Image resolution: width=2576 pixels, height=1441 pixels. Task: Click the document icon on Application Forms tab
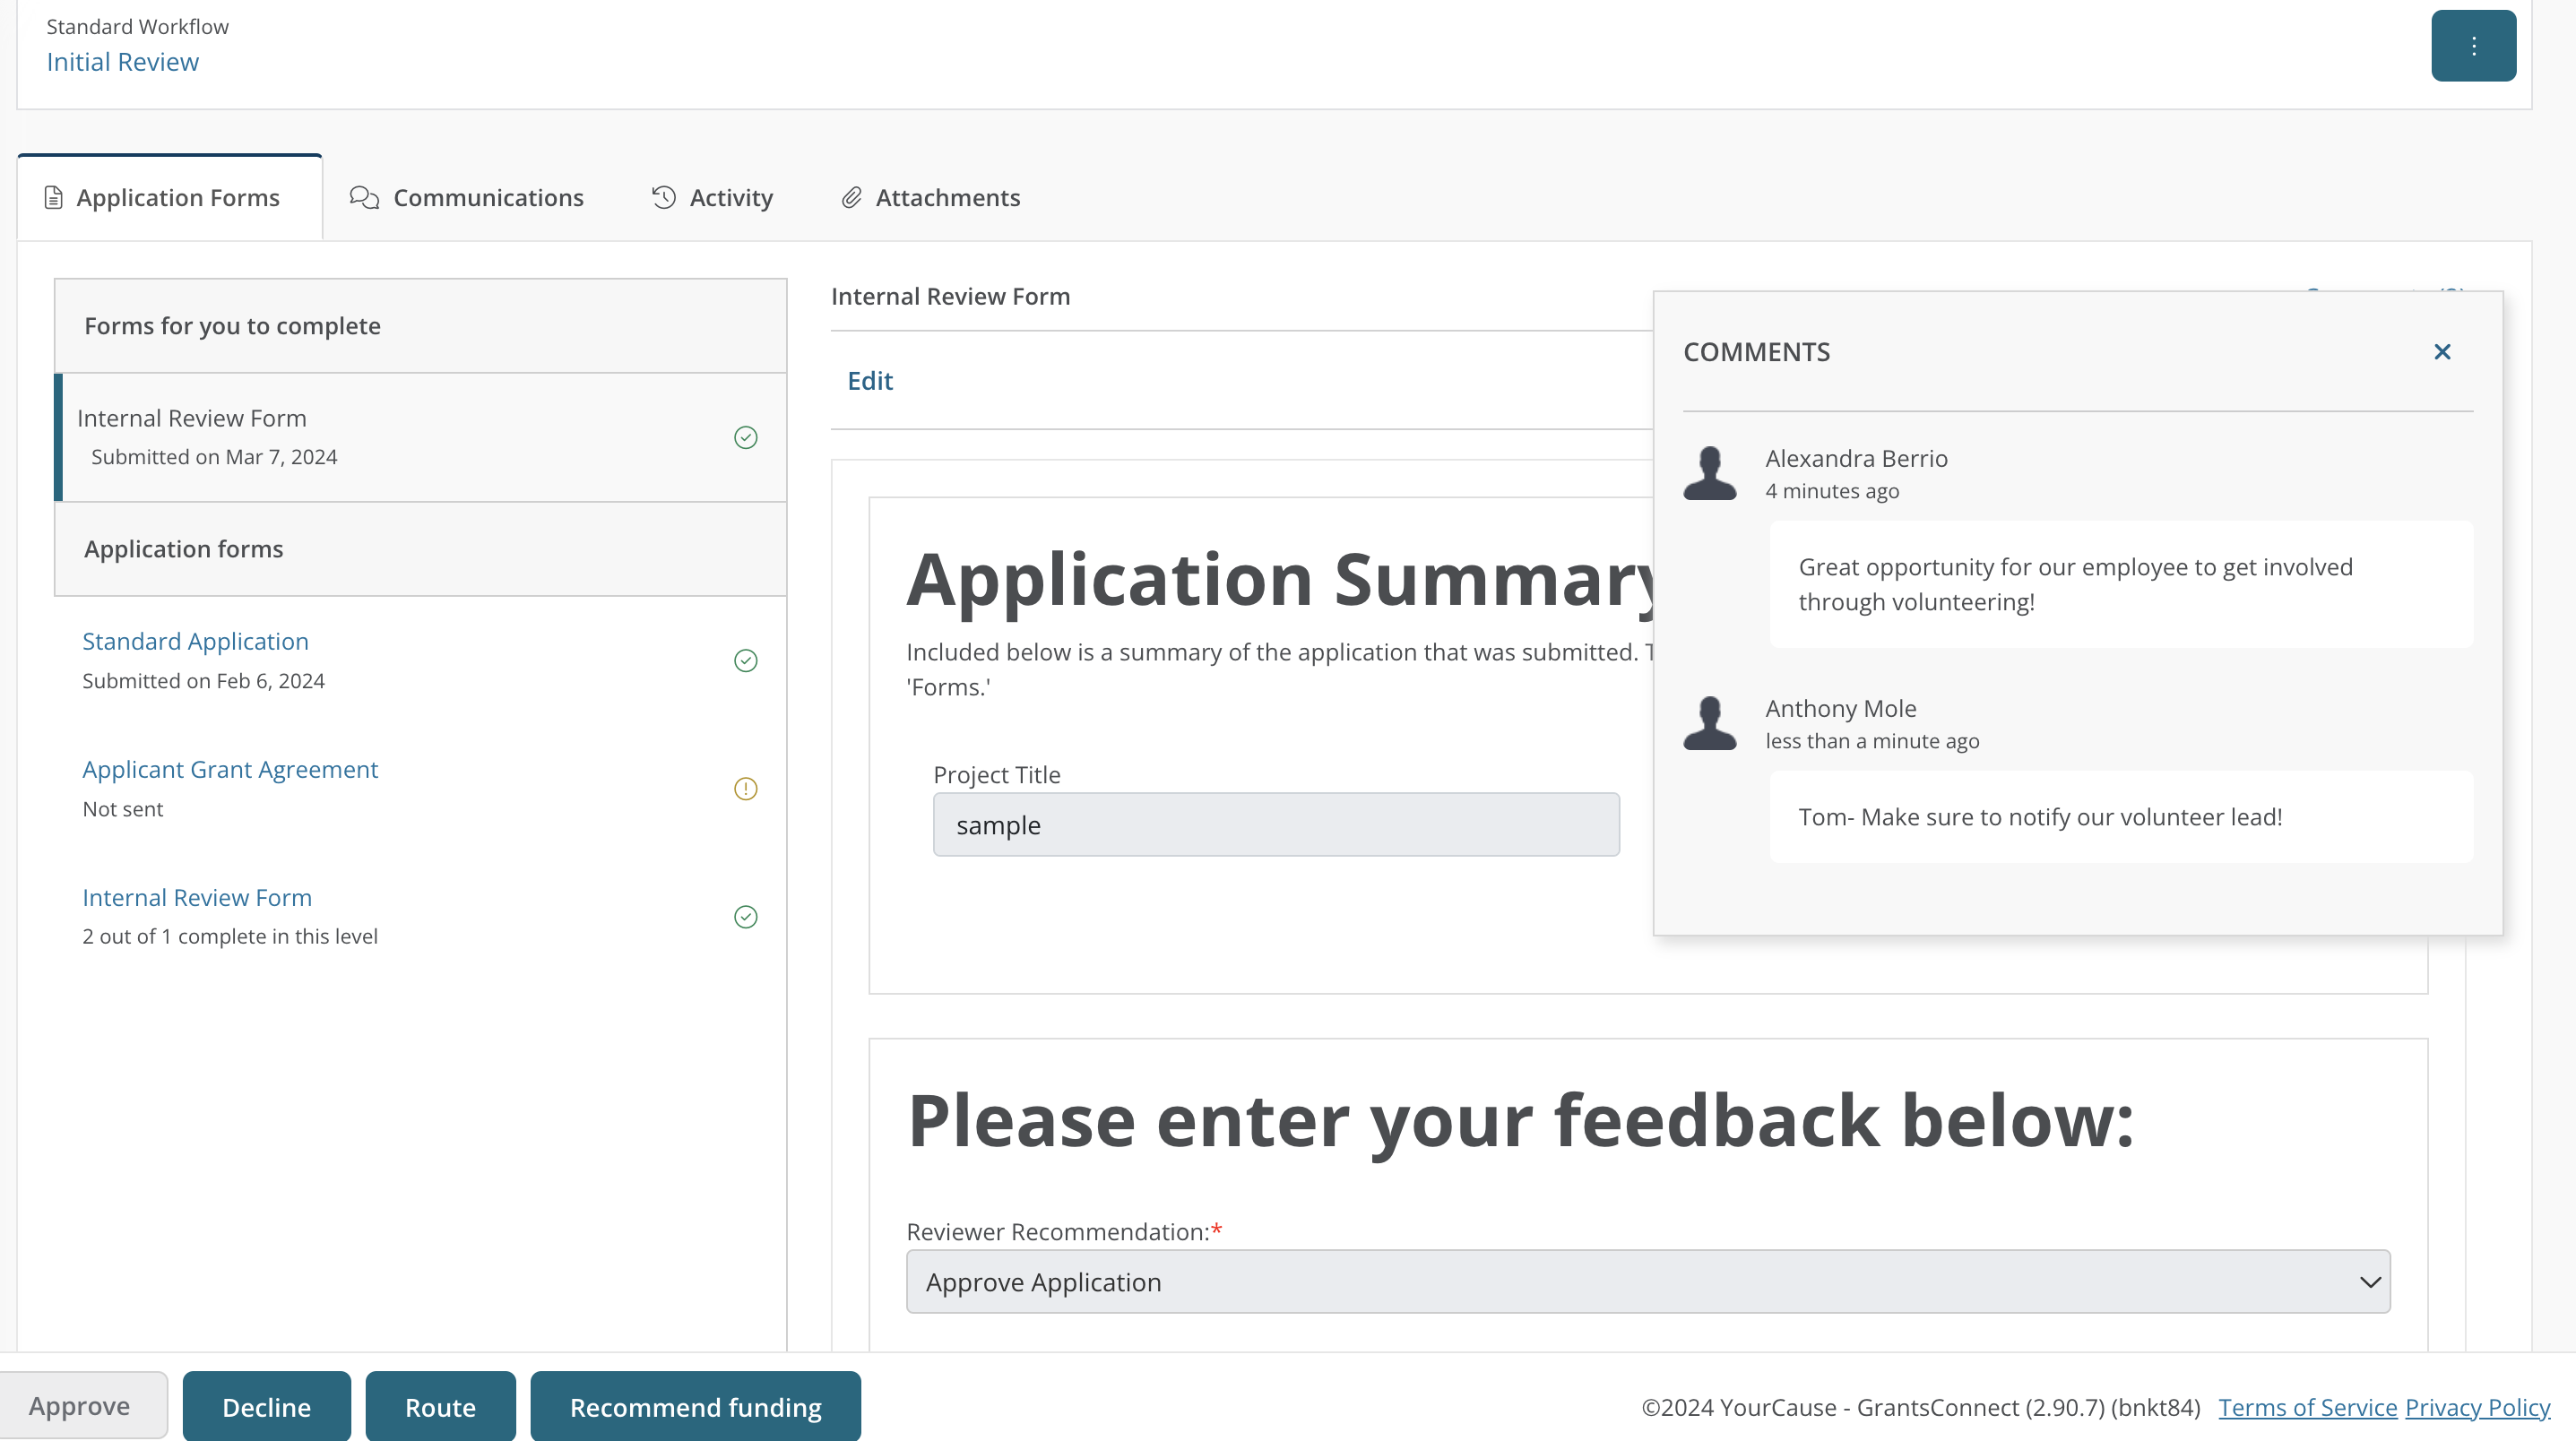tap(53, 197)
